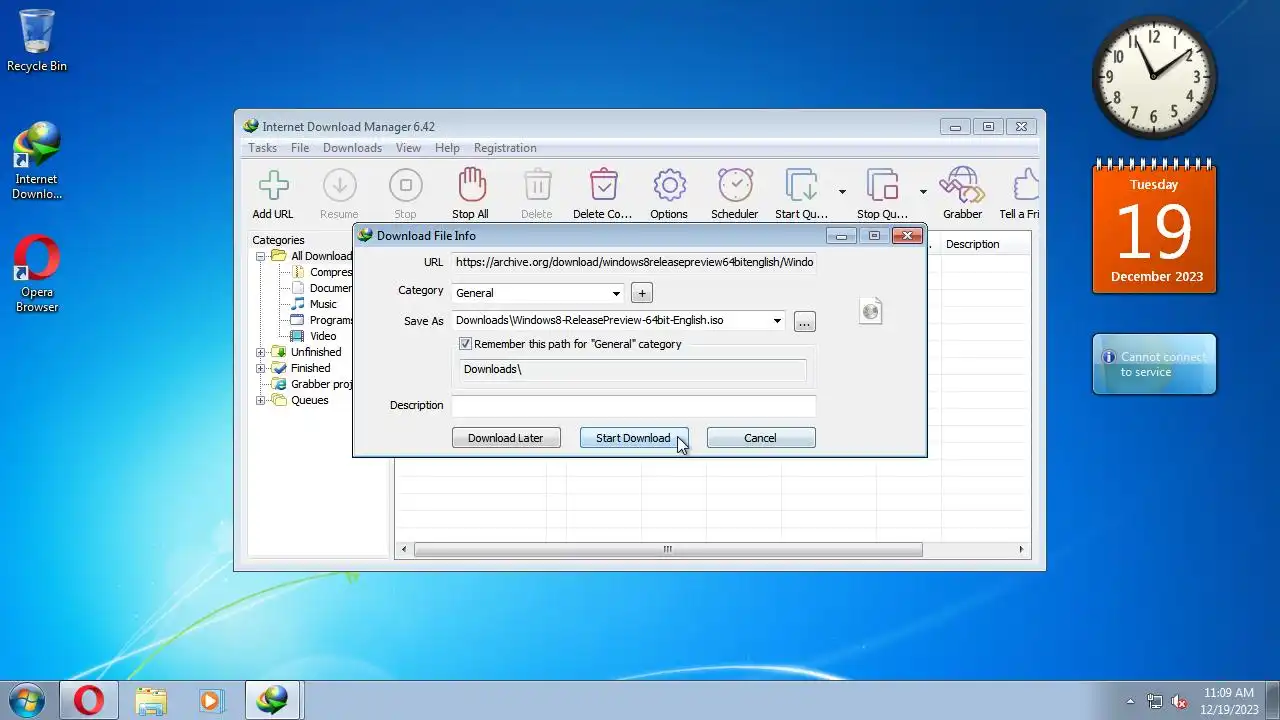Click the Delete trash icon

(537, 186)
